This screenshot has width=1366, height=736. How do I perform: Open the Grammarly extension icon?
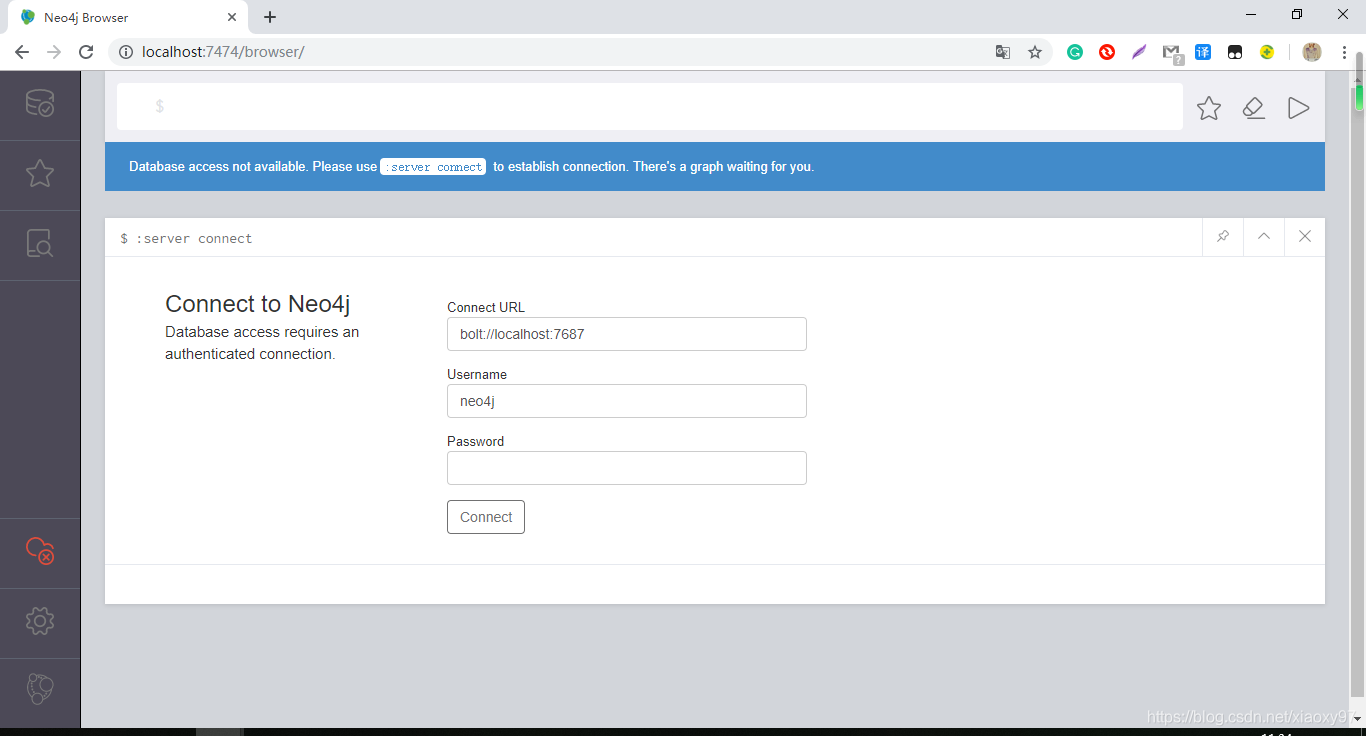[x=1075, y=52]
